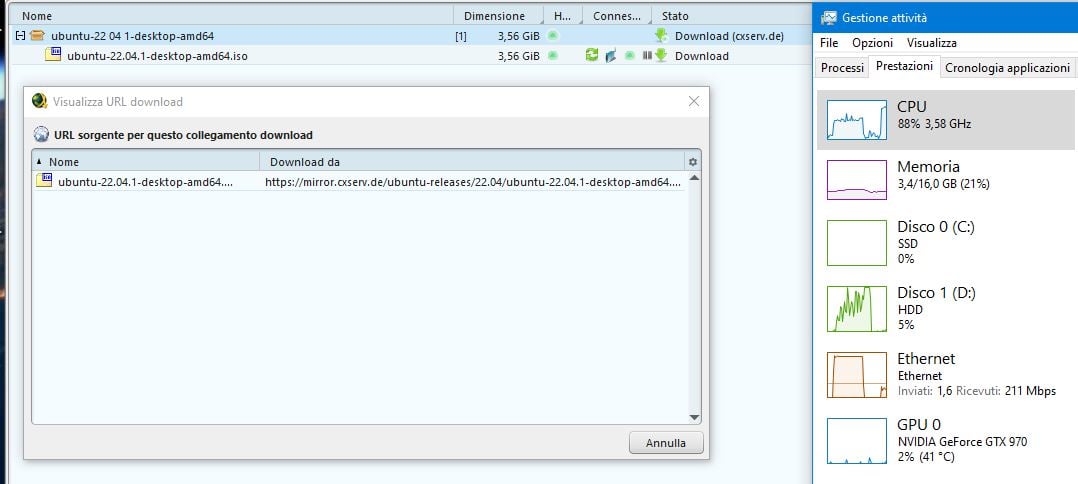Click the package box icon for ubuntu-22 04 1-desktop-amd64

pos(37,36)
